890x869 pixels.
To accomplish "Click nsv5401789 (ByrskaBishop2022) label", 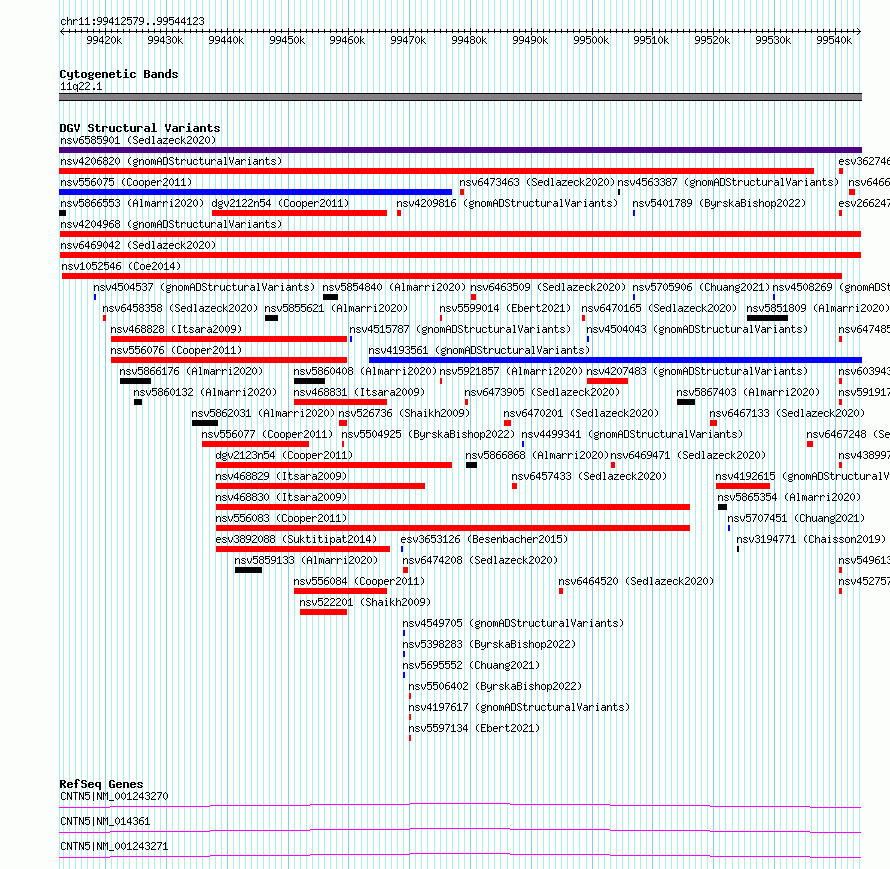I will (719, 203).
